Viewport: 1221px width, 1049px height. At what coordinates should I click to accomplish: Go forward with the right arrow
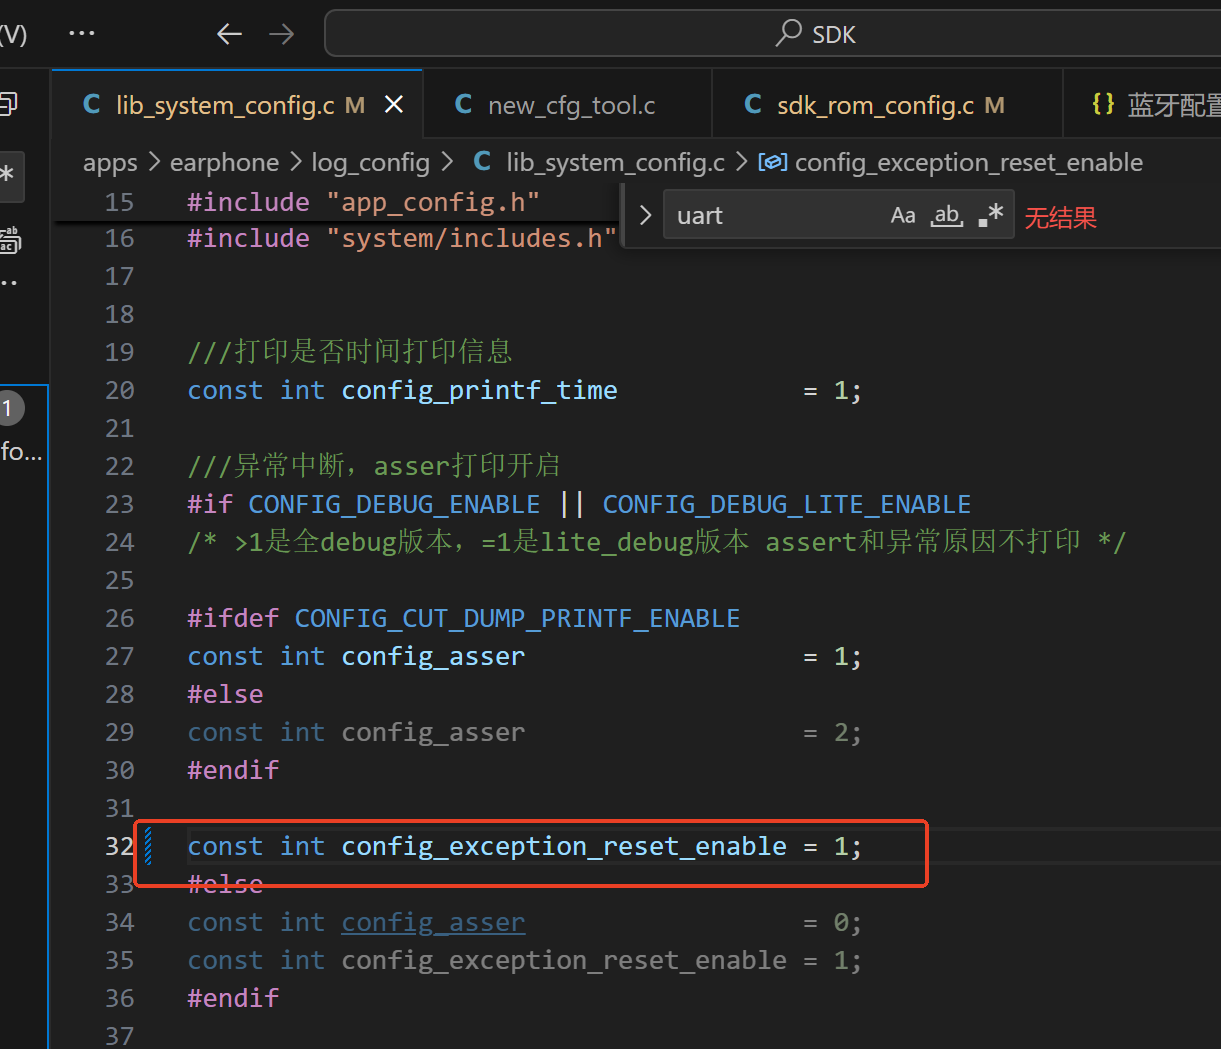(282, 34)
